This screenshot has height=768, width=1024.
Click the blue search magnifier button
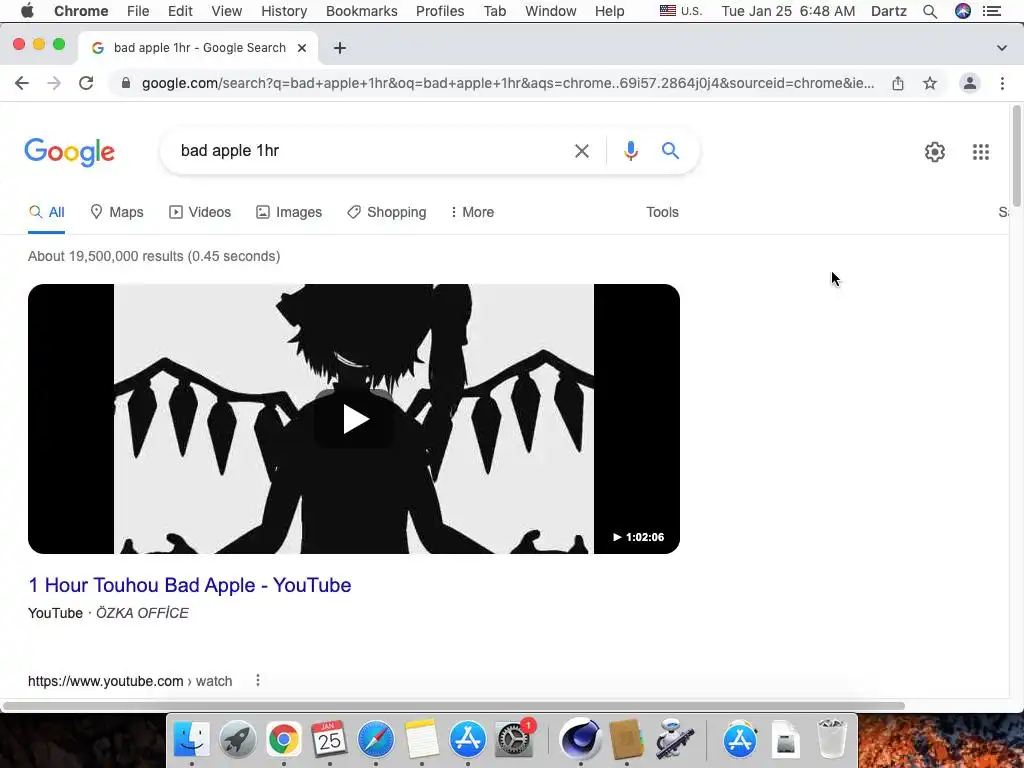[671, 151]
